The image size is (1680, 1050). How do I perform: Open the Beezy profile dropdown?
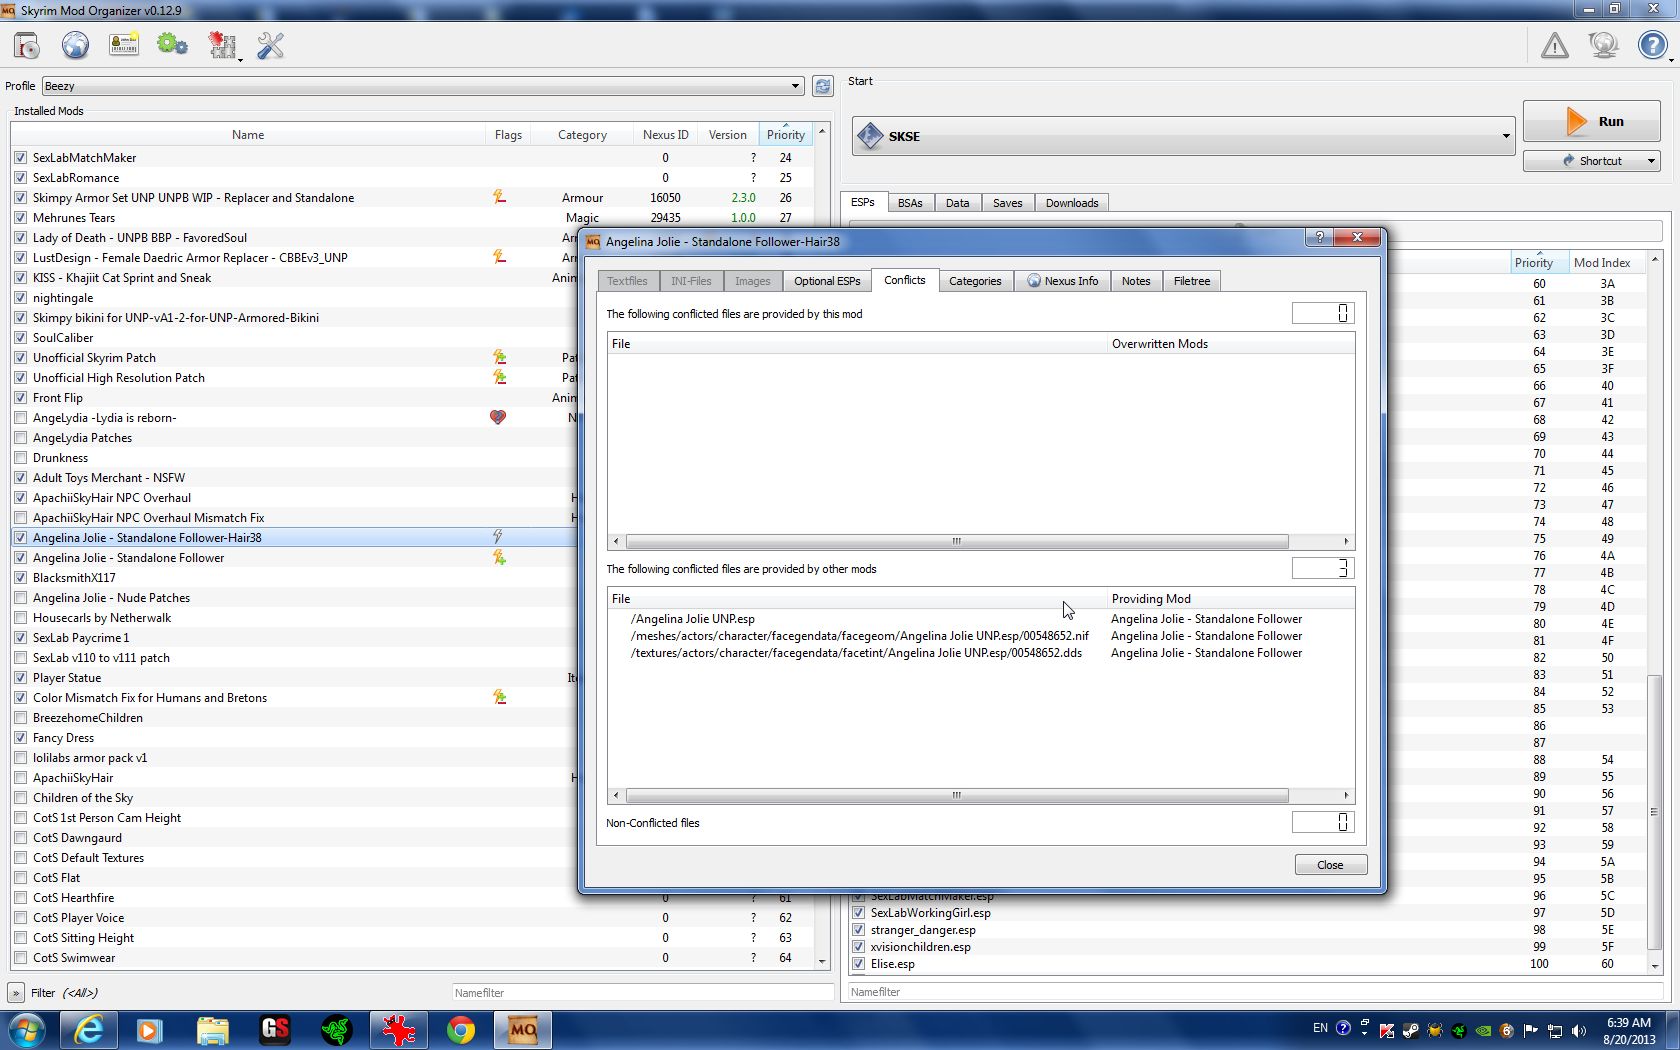point(422,86)
